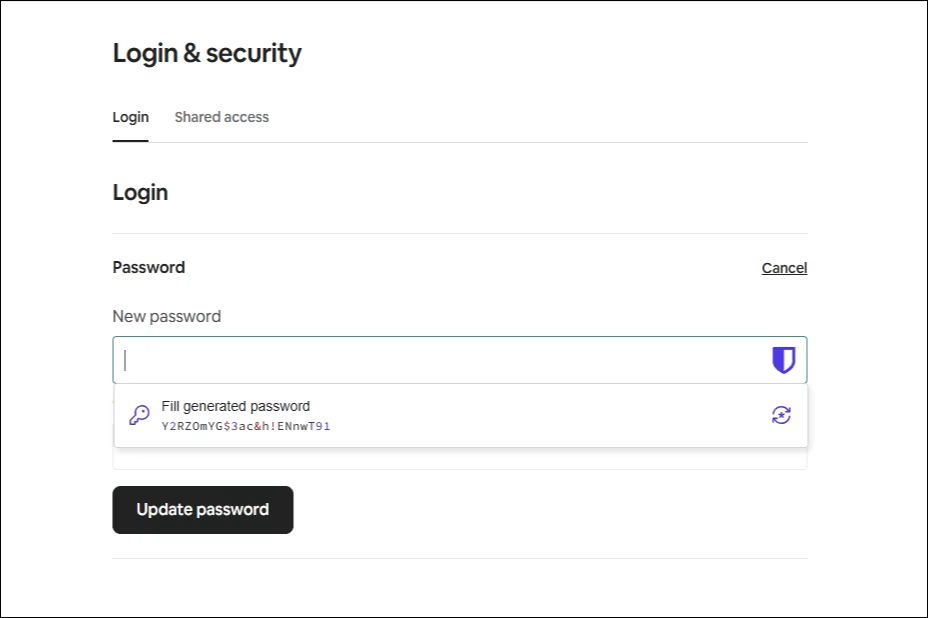Viewport: 928px width, 618px height.
Task: Regenerate the suggested password using the refresh icon
Action: tap(782, 413)
